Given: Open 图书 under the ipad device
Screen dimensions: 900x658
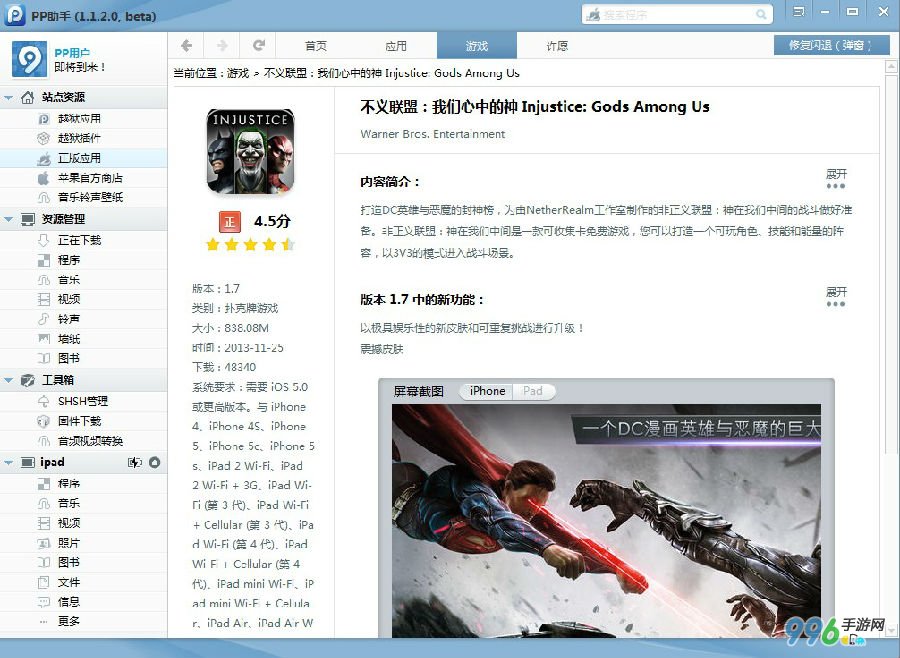Looking at the screenshot, I should point(69,562).
